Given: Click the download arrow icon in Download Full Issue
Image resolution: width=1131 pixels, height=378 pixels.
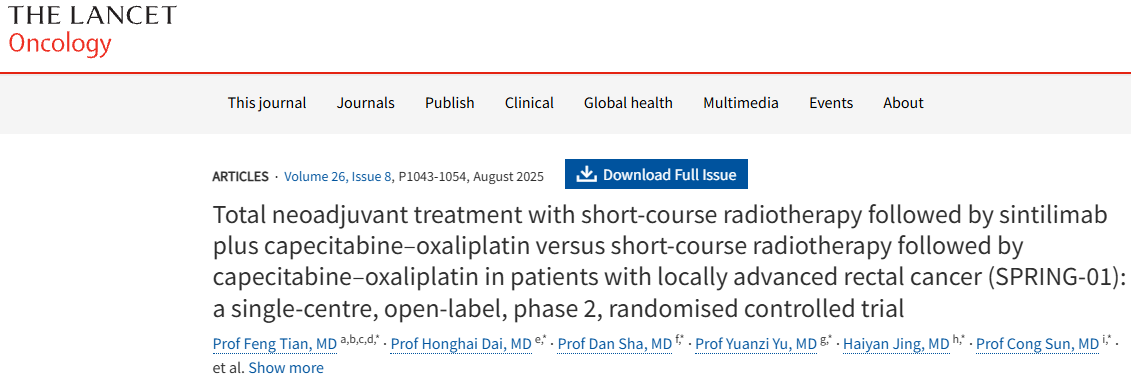Looking at the screenshot, I should (587, 175).
